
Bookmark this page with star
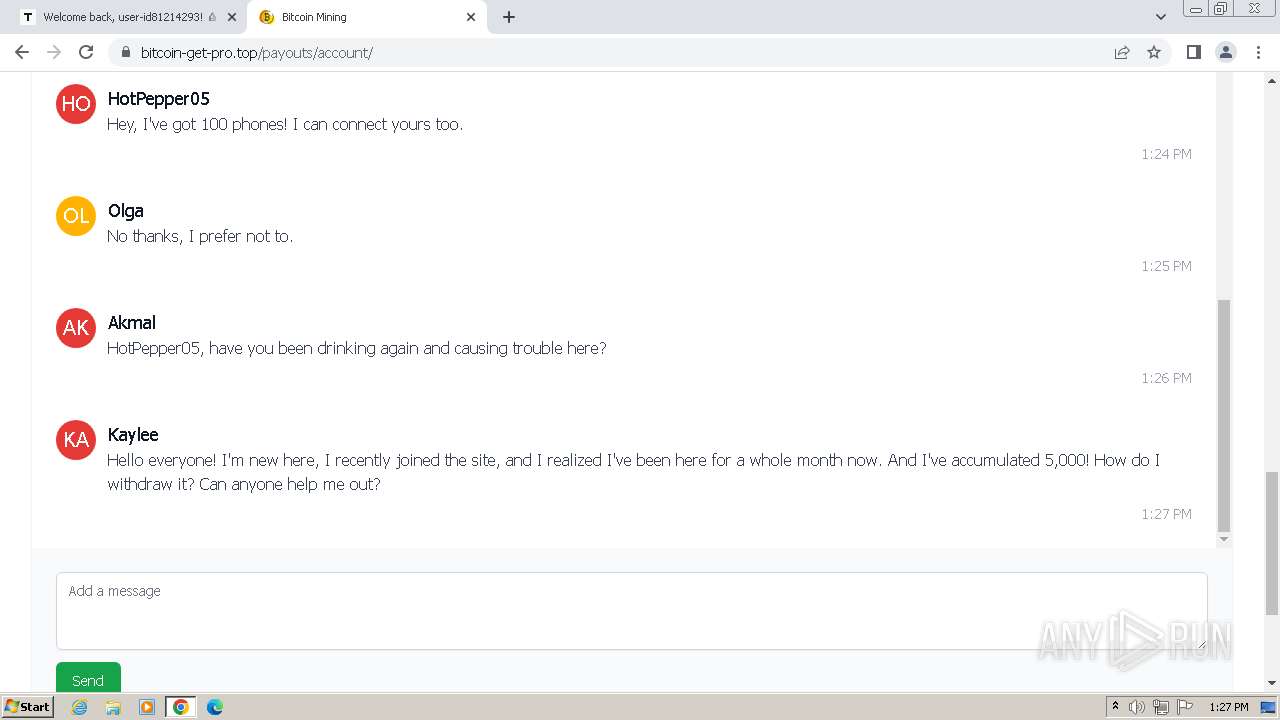[x=1154, y=52]
